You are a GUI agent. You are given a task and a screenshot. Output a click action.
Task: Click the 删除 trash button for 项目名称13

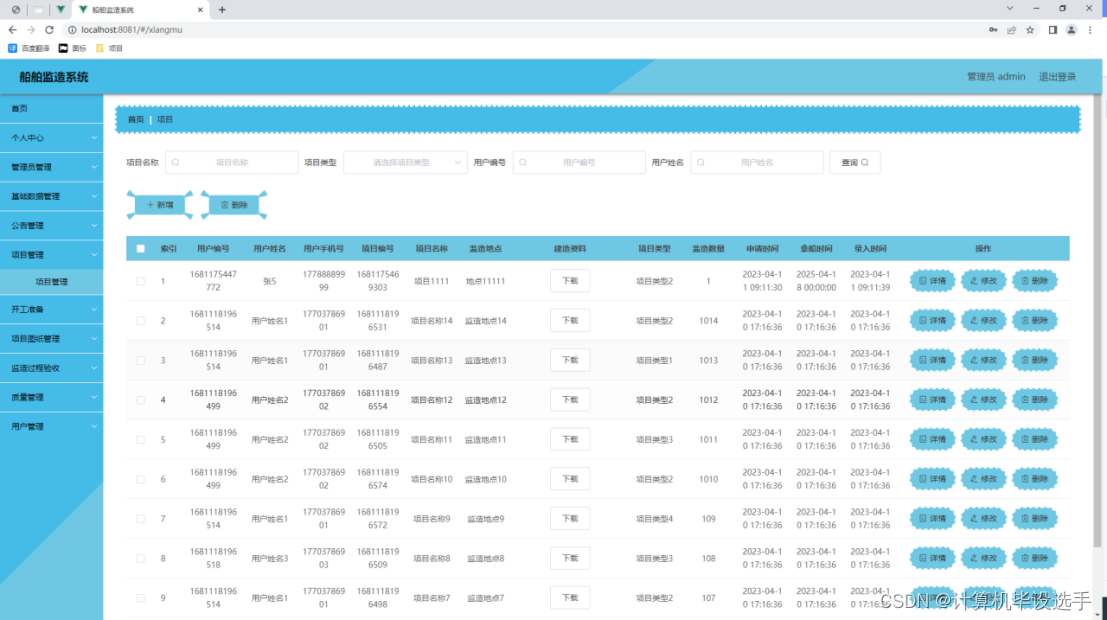tap(1035, 360)
